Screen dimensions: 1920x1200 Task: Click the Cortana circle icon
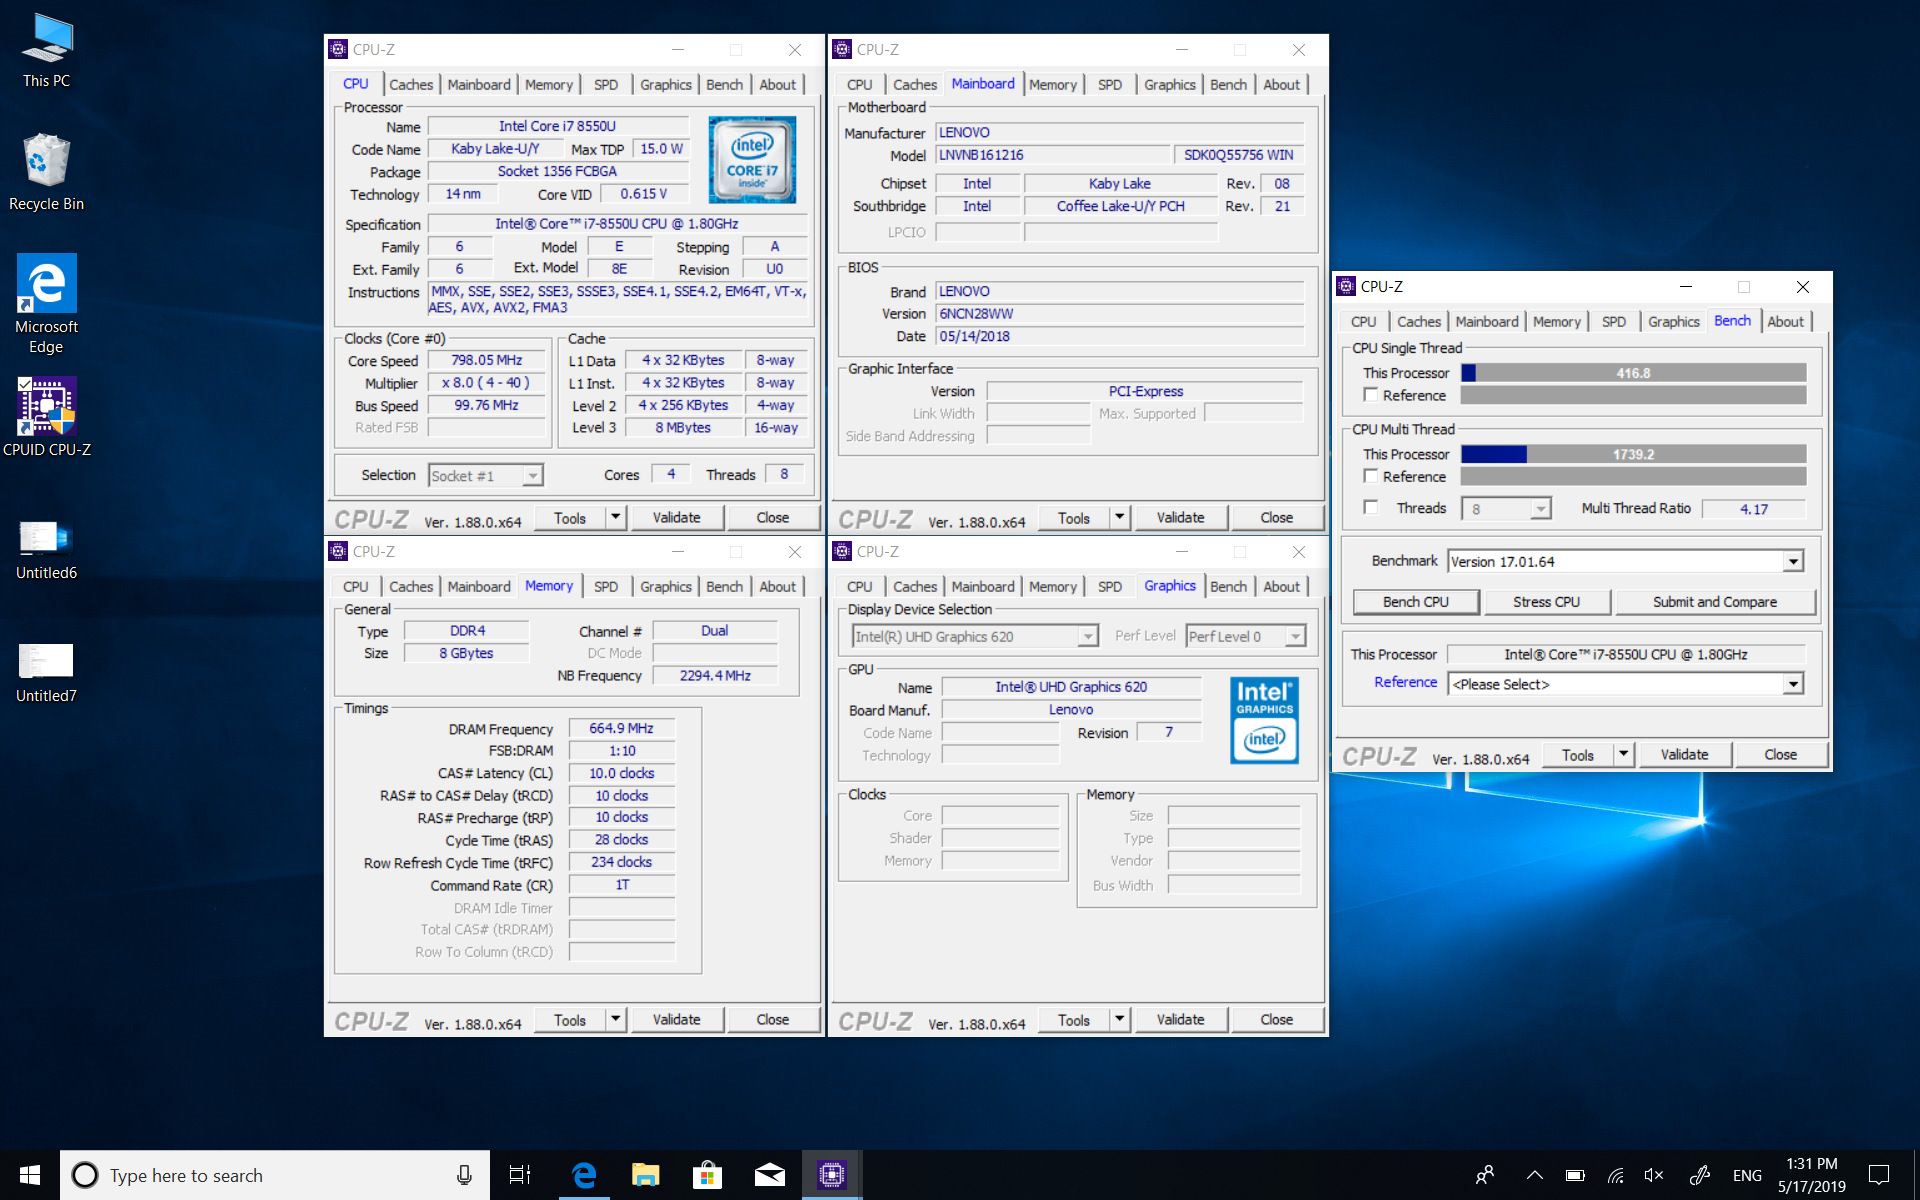point(85,1175)
